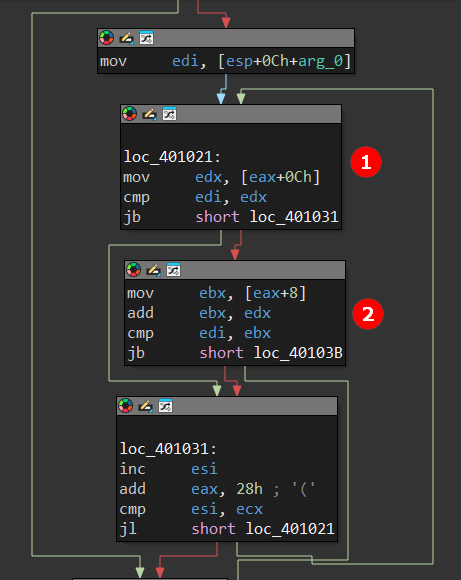Click edit pencil icon on loc_401031 block

point(145,407)
